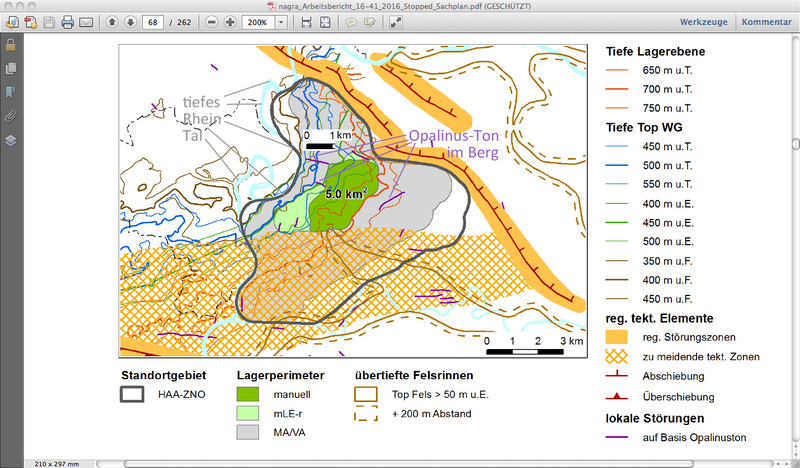Open the Layers panel in sidebar

click(x=10, y=140)
